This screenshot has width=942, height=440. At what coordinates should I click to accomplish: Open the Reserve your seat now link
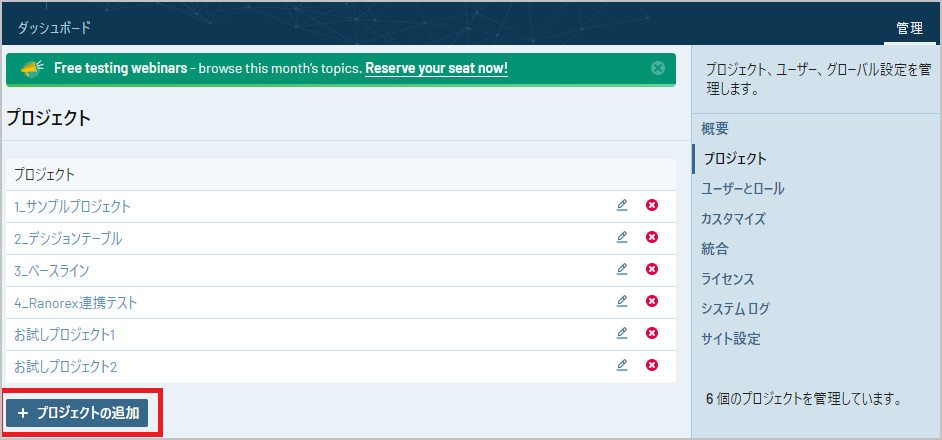tap(436, 69)
